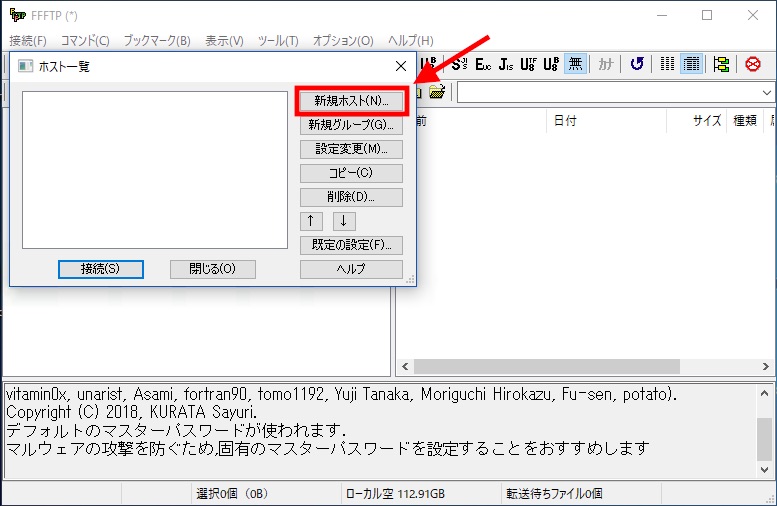Click the remote pane horizontal scrollbar thumb
The width and height of the screenshot is (777, 506).
547,367
